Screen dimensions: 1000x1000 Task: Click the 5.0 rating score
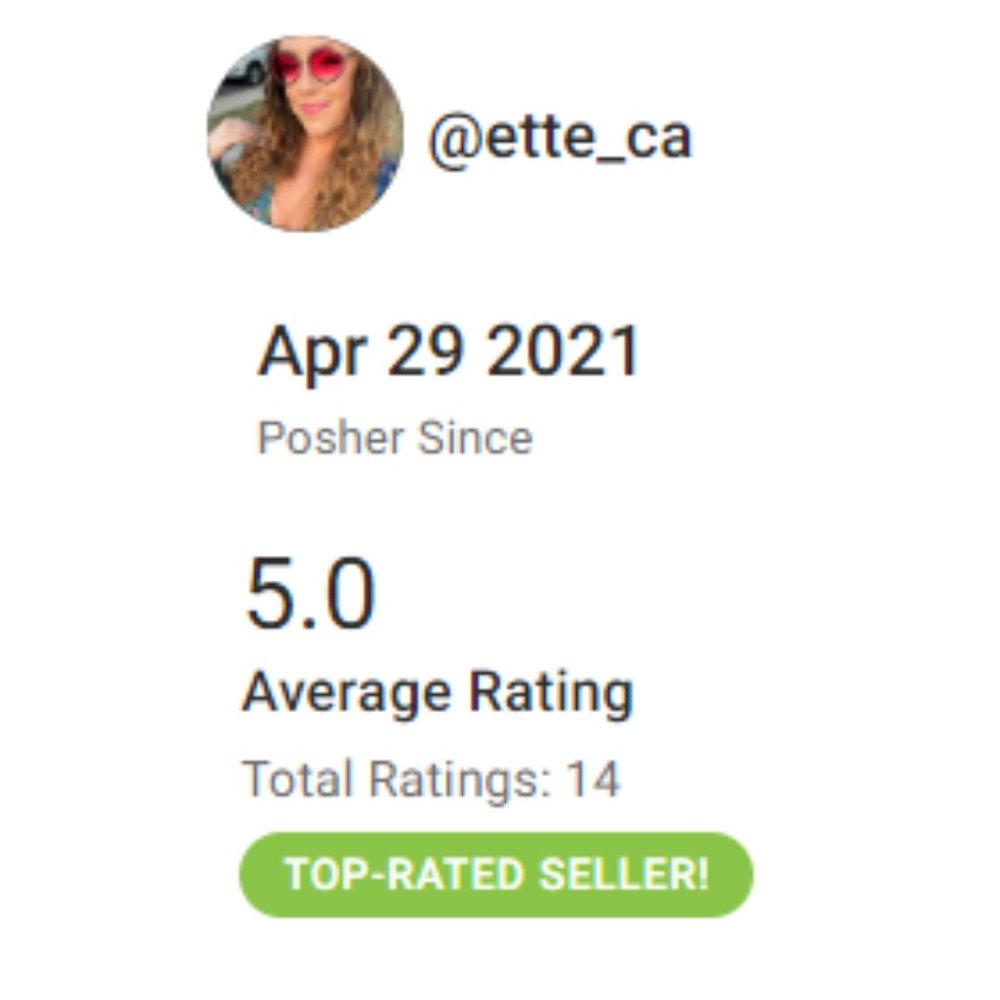[310, 597]
